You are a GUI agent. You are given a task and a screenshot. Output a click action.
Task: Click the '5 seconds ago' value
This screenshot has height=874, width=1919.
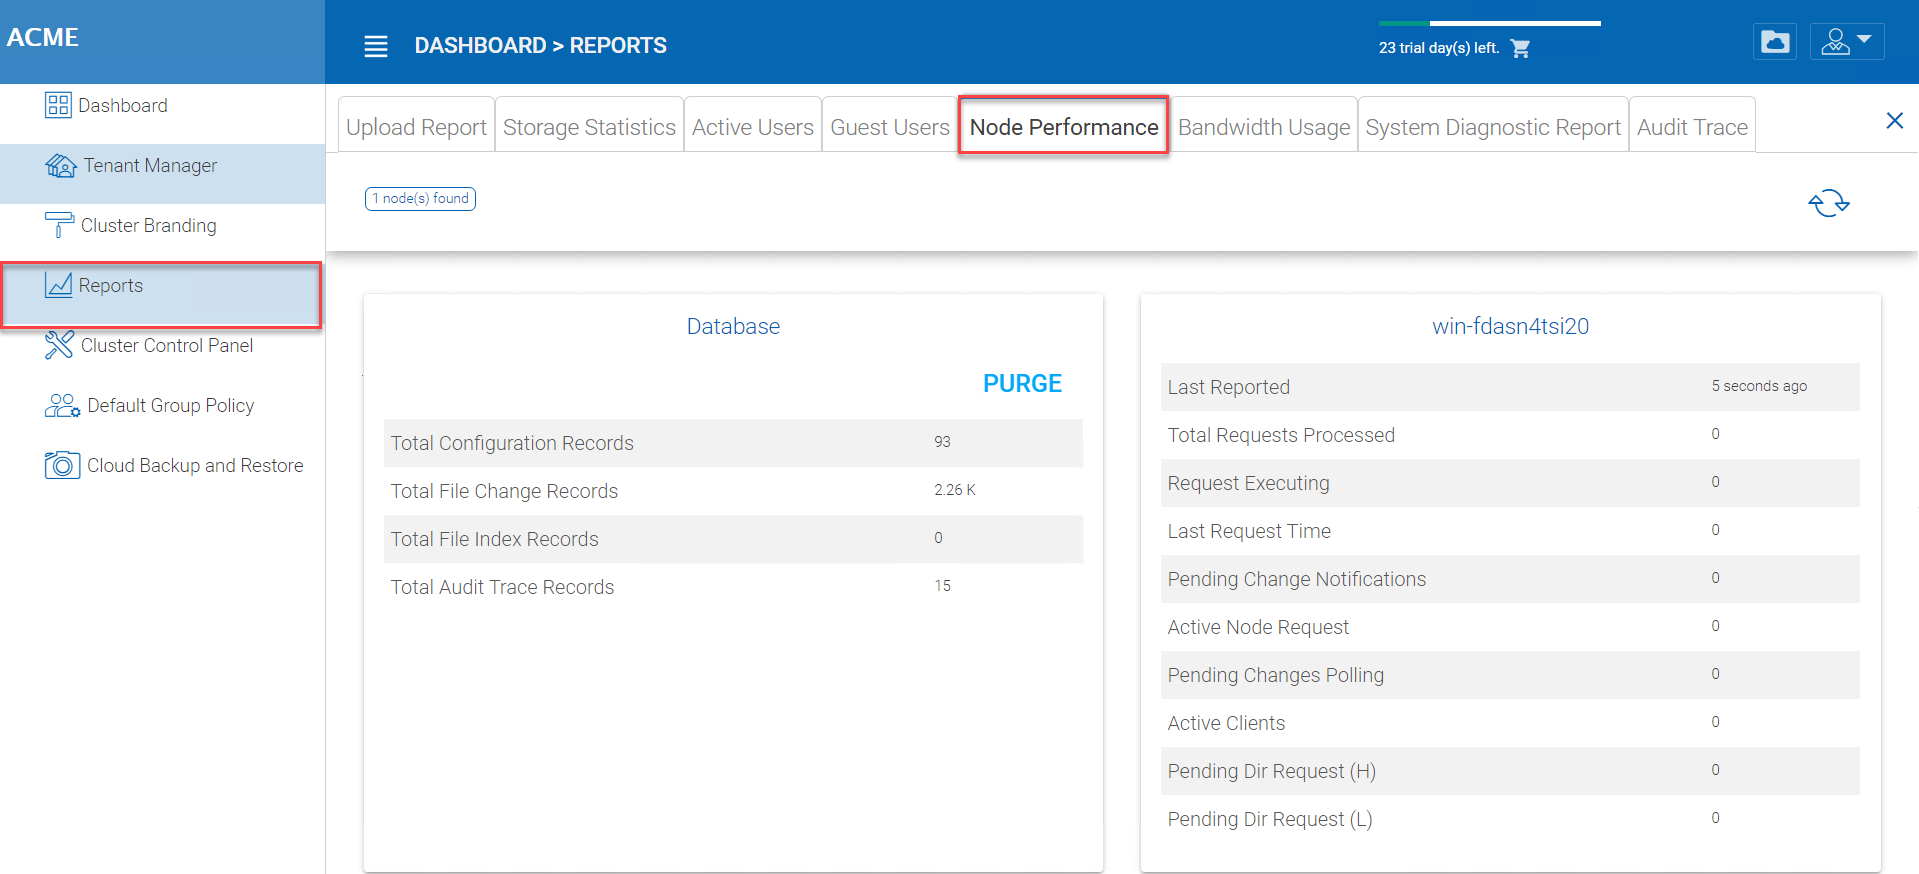(x=1759, y=386)
